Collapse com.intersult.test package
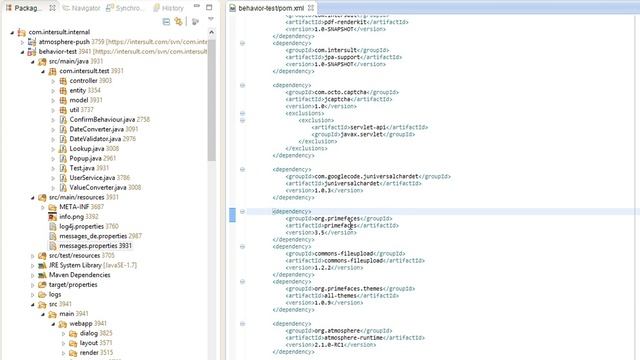 pos(43,71)
